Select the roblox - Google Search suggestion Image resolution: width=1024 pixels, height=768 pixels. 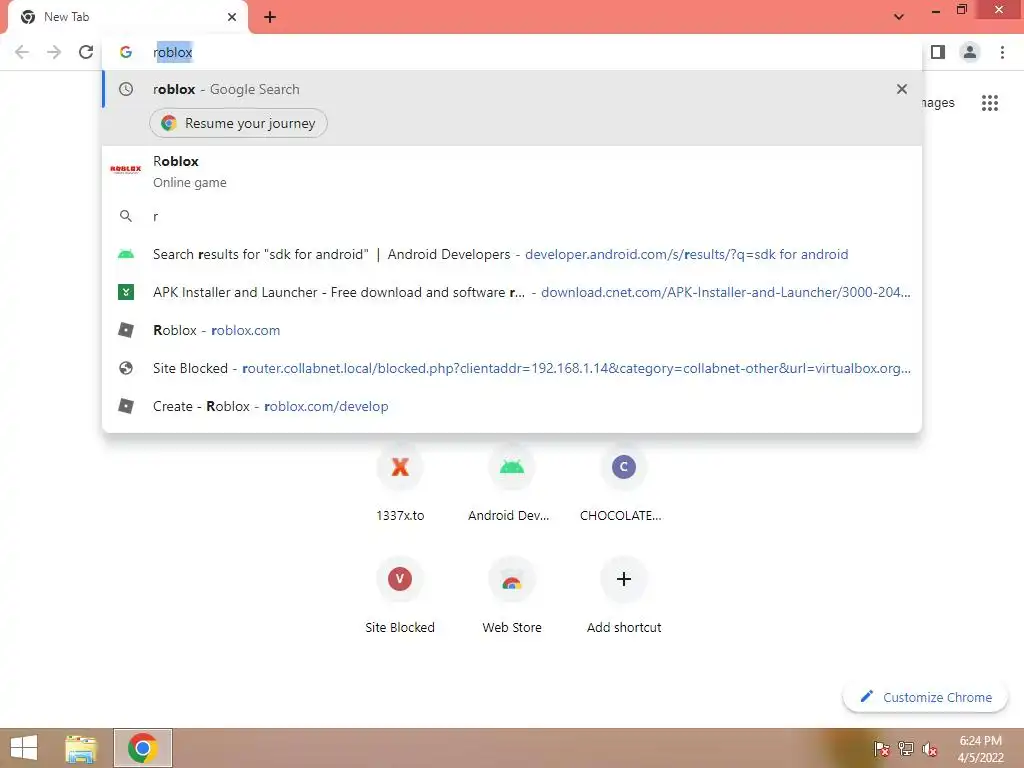pyautogui.click(x=512, y=89)
